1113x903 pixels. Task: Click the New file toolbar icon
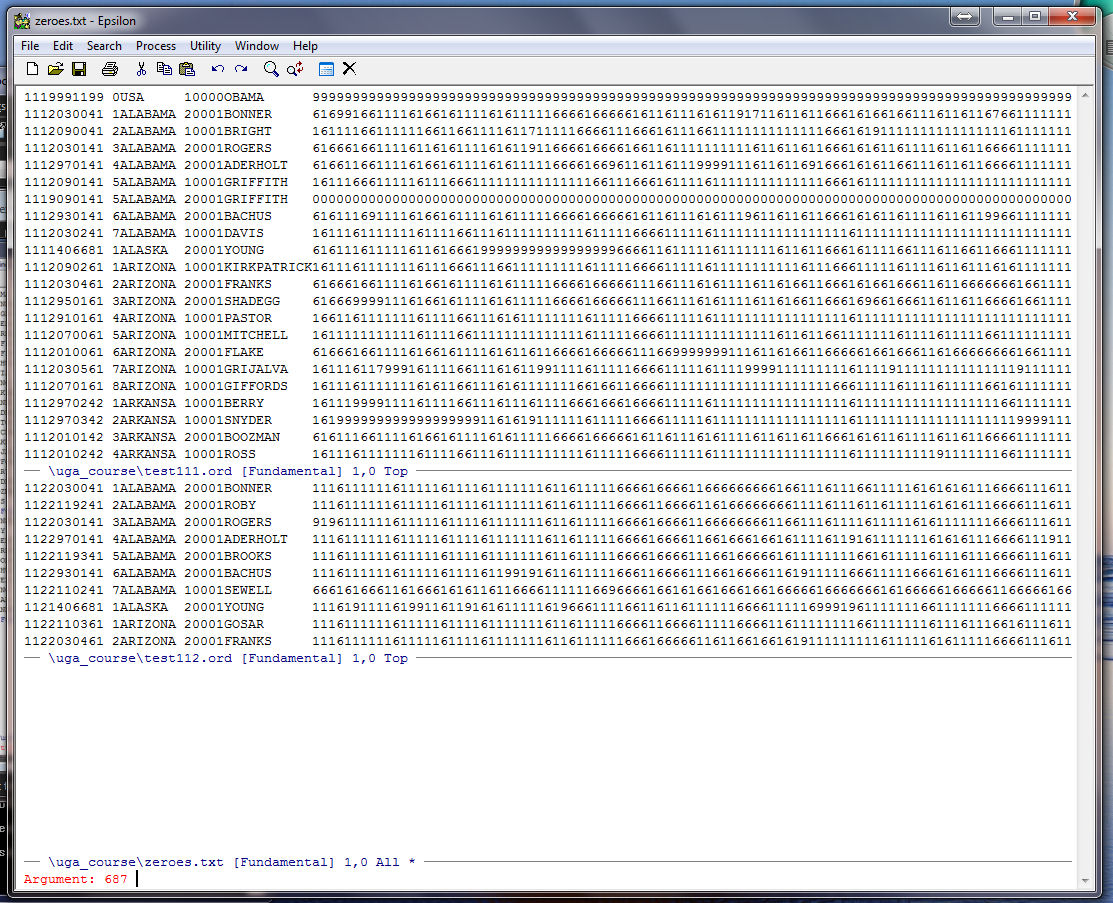pyautogui.click(x=32, y=69)
